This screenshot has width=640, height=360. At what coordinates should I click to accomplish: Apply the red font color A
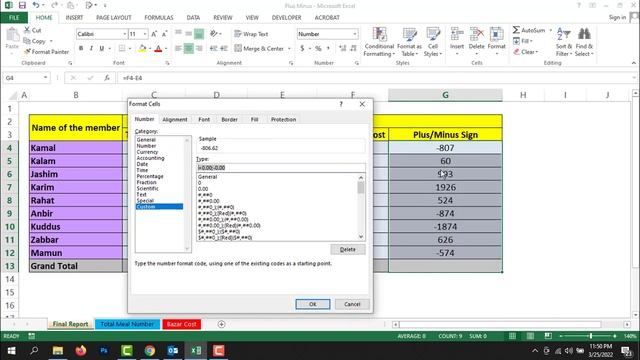158,49
